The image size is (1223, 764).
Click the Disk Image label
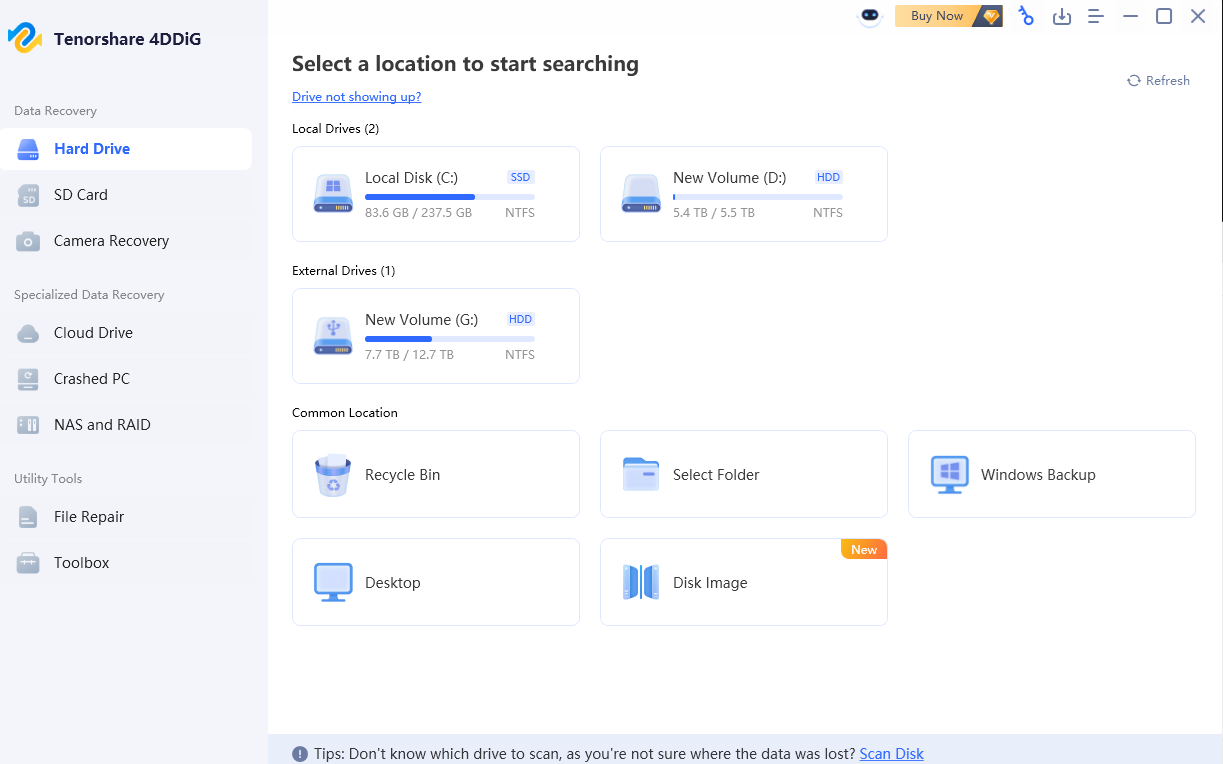(x=710, y=583)
